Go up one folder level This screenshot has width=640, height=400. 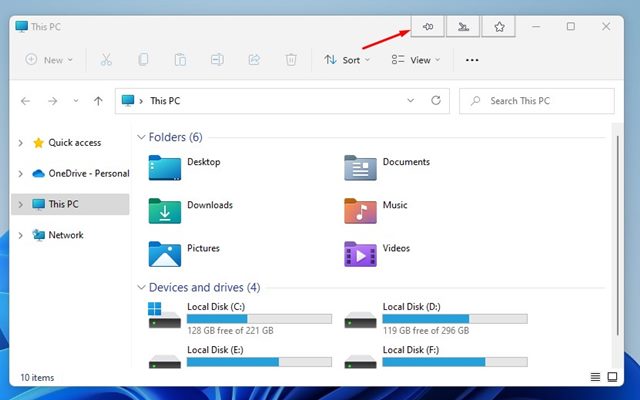(98, 101)
